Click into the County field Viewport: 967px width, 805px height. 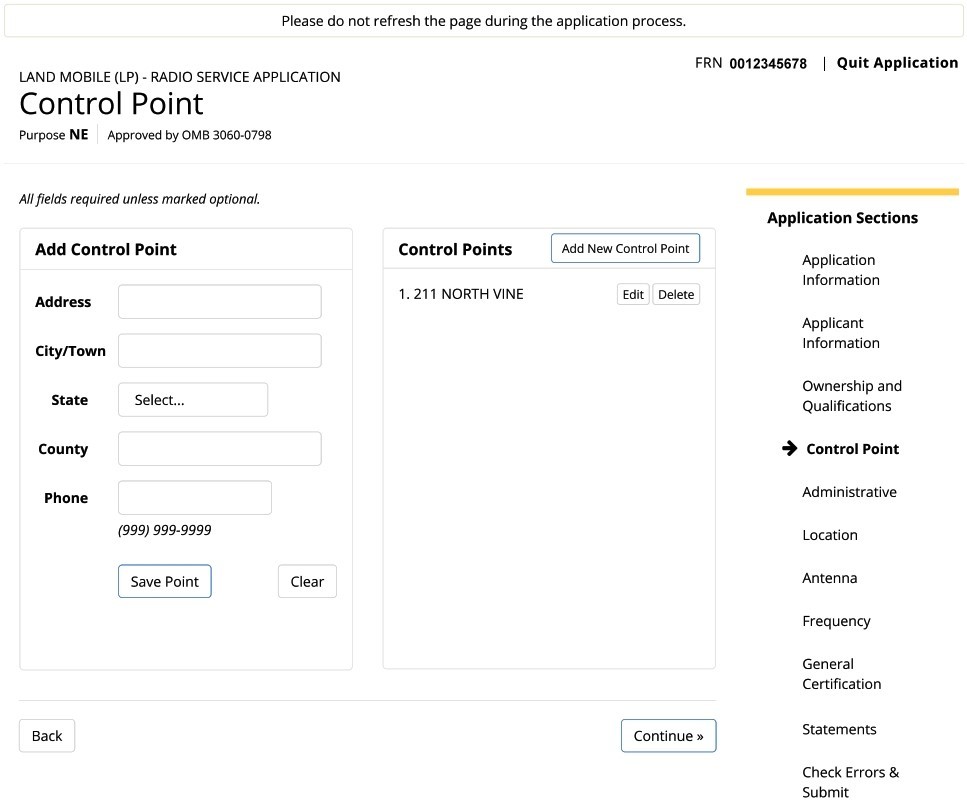pos(220,448)
